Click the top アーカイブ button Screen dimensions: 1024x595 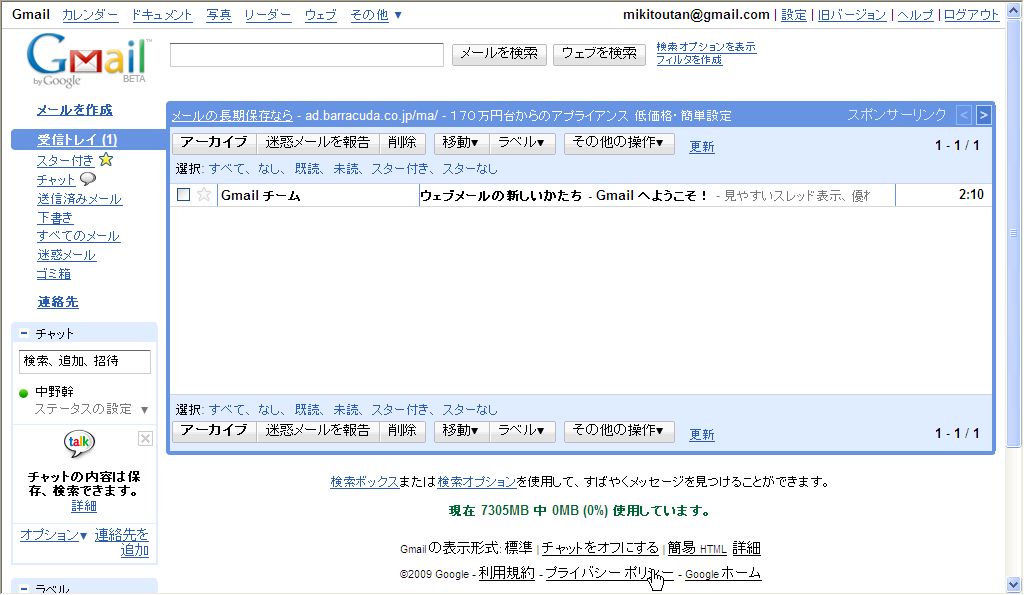pos(214,143)
